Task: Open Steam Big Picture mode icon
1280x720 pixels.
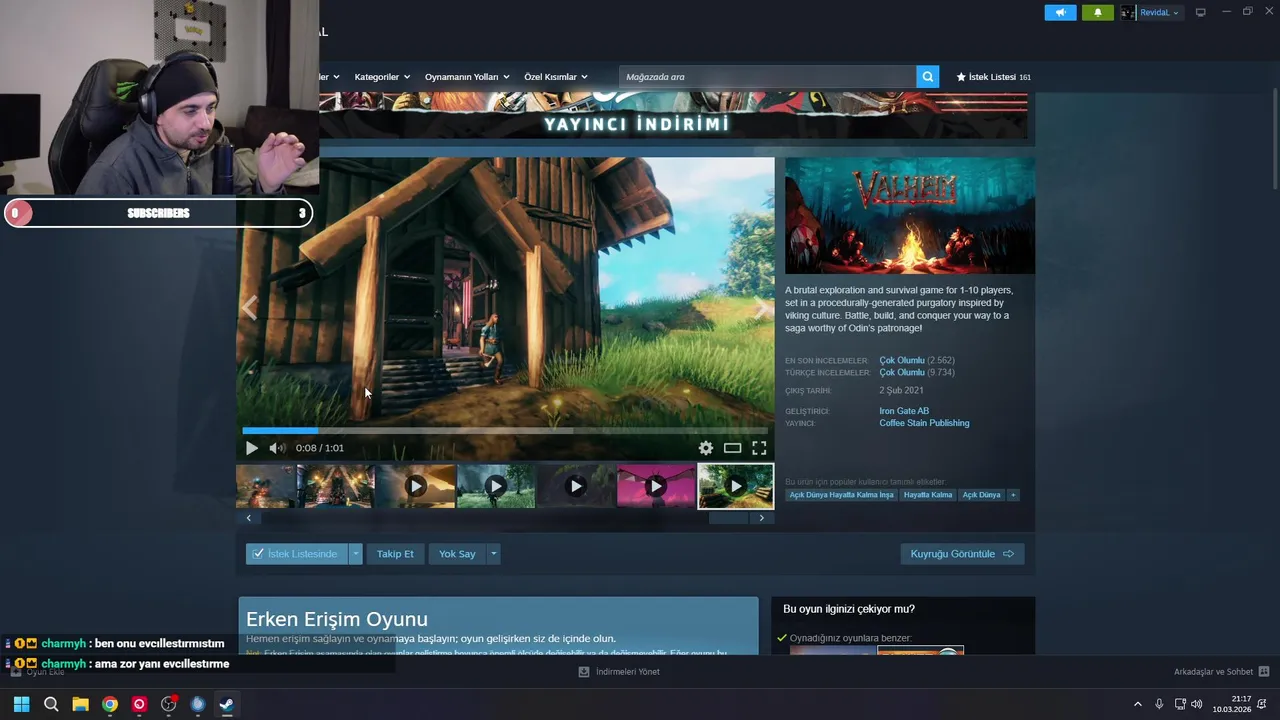Action: point(1201,12)
